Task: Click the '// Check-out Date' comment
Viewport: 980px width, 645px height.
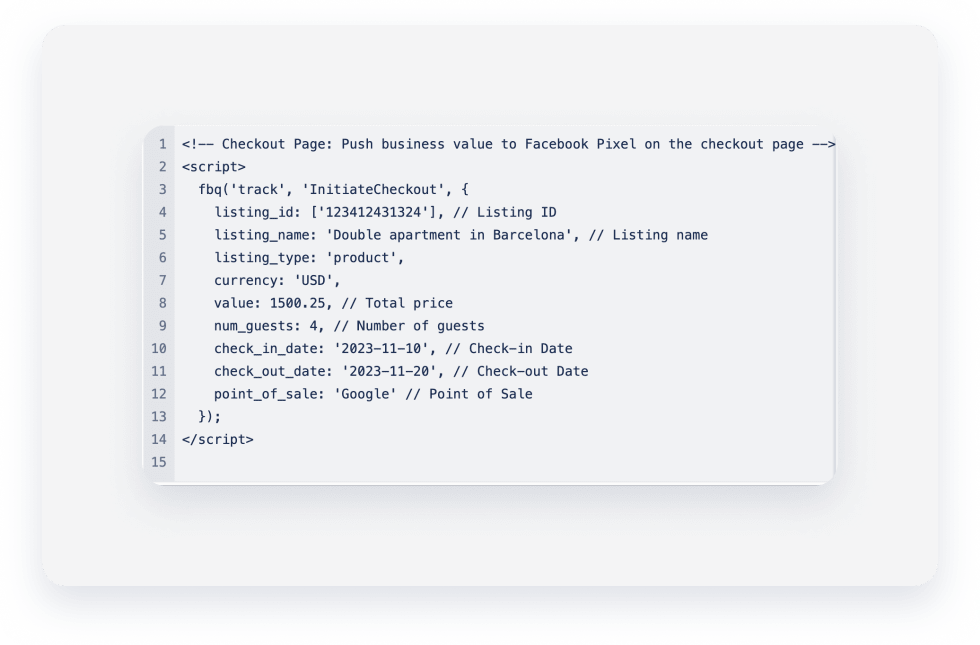Action: click(521, 371)
